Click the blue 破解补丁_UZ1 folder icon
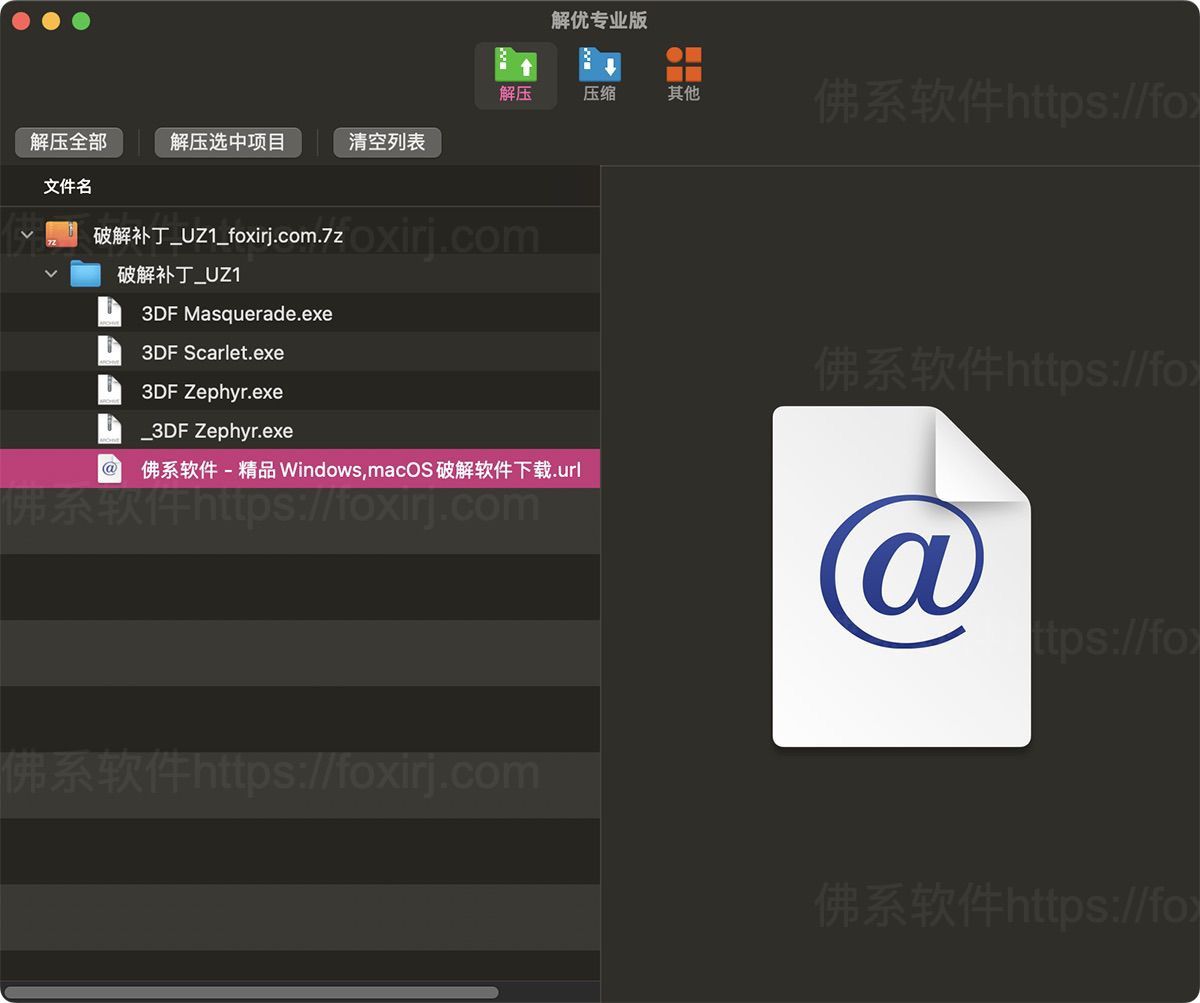1200x1003 pixels. [x=86, y=274]
